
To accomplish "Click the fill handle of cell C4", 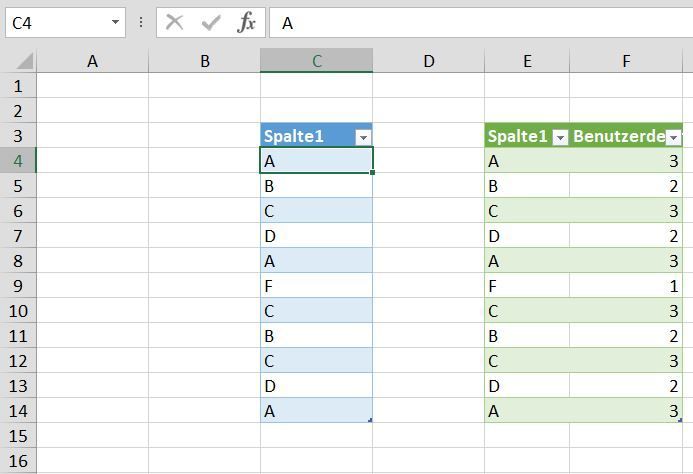I will click(x=372, y=172).
